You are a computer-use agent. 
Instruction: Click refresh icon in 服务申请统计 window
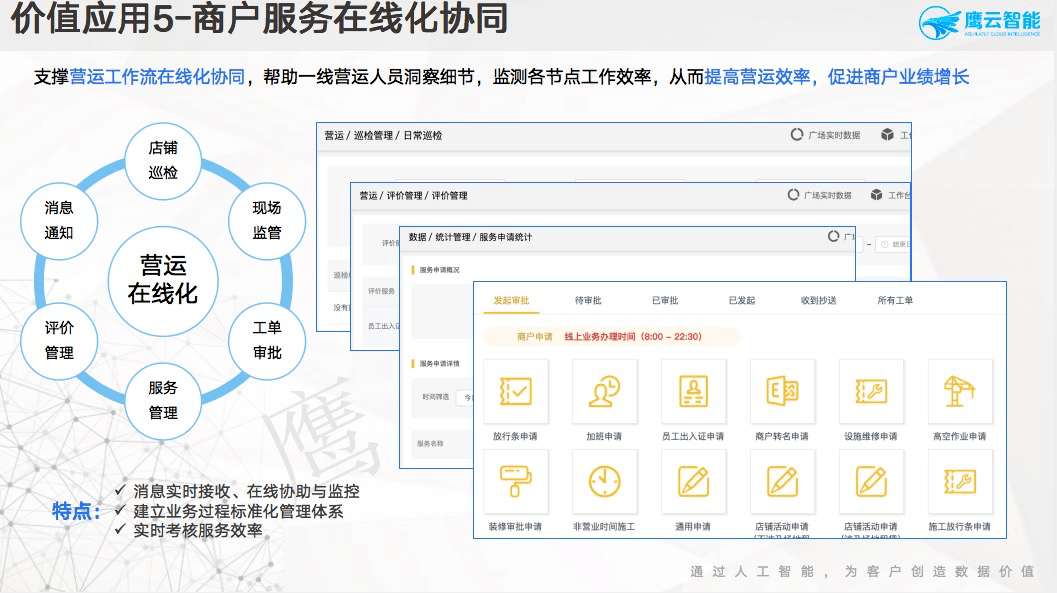click(834, 236)
